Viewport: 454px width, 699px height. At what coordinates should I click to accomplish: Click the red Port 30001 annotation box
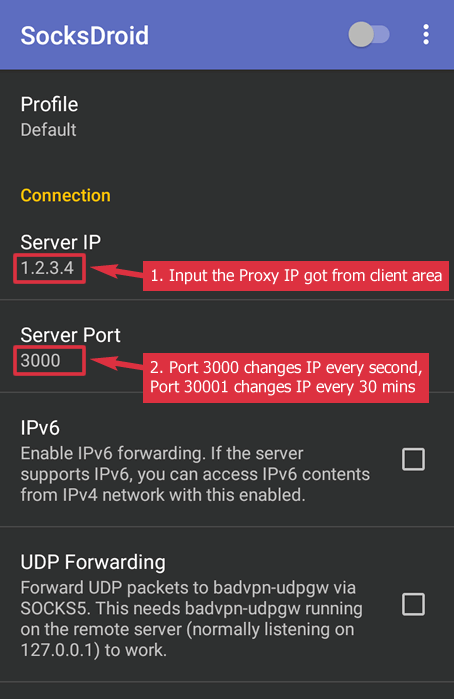click(286, 378)
